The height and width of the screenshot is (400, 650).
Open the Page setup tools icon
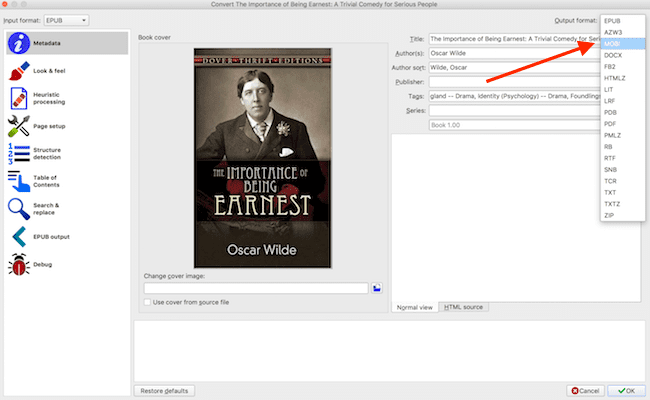coord(19,126)
